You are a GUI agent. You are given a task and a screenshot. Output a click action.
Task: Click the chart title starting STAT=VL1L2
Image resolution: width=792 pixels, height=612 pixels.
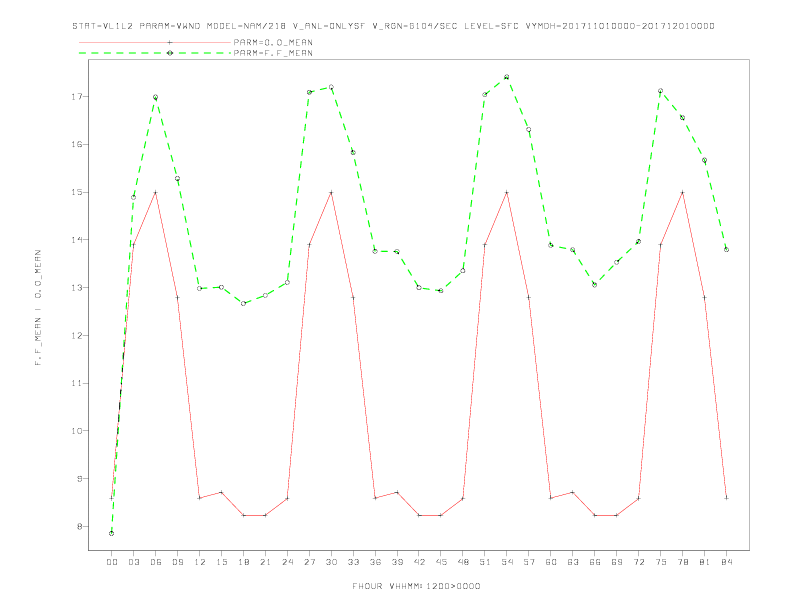coord(393,26)
